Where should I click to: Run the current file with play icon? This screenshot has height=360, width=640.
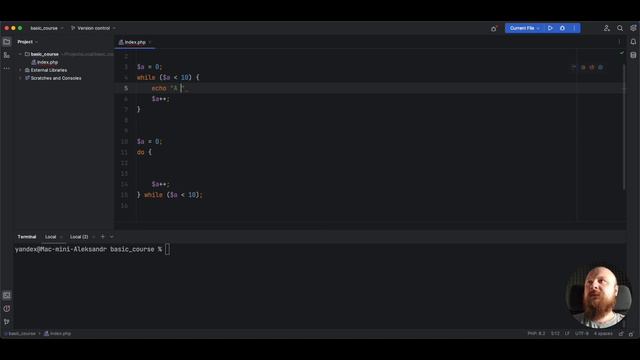(550, 28)
